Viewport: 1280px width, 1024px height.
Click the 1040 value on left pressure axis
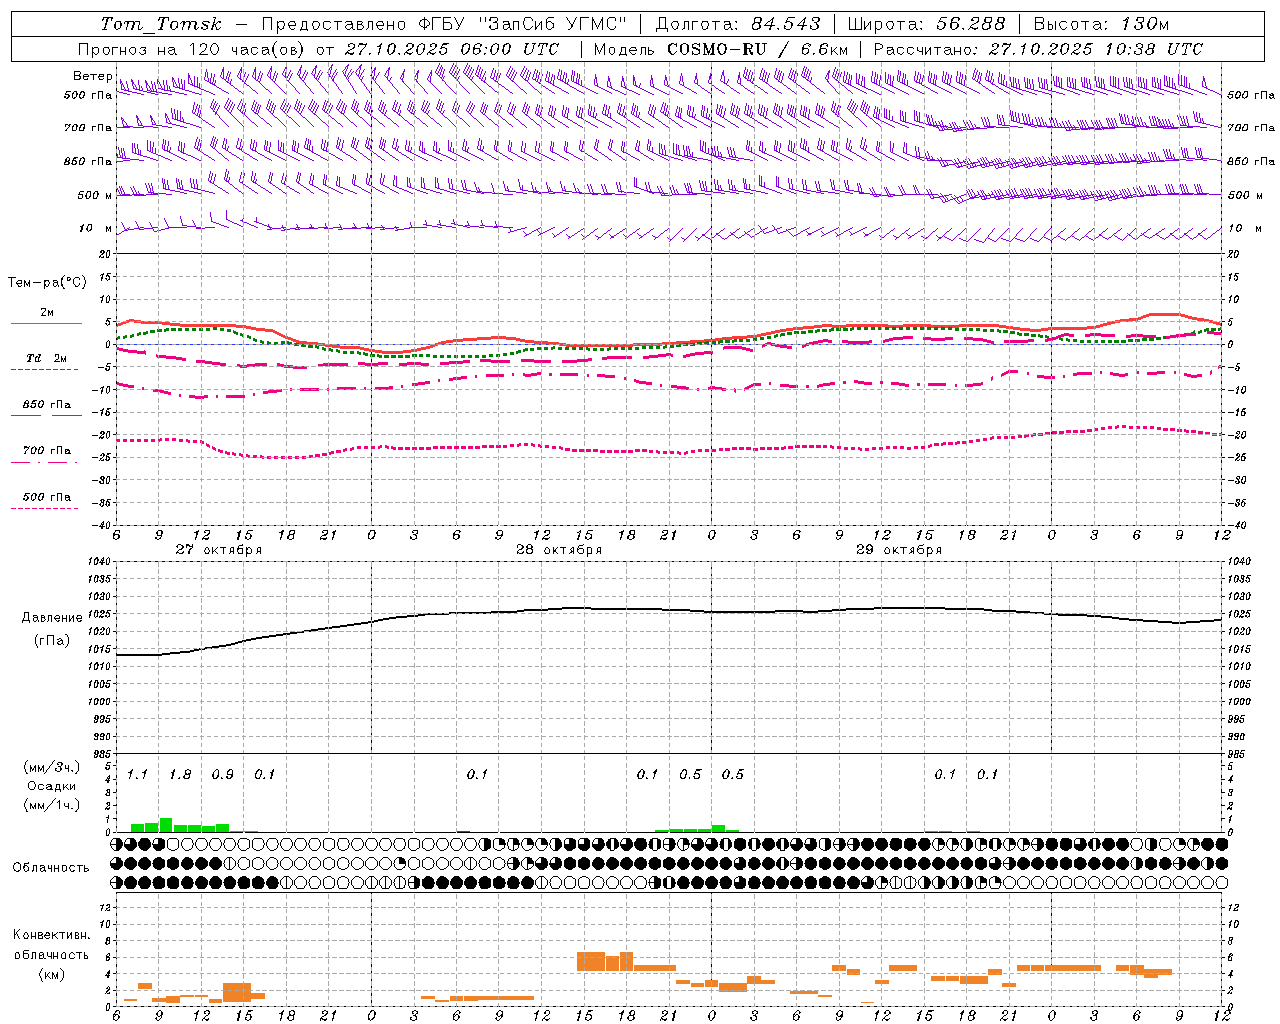click(97, 561)
